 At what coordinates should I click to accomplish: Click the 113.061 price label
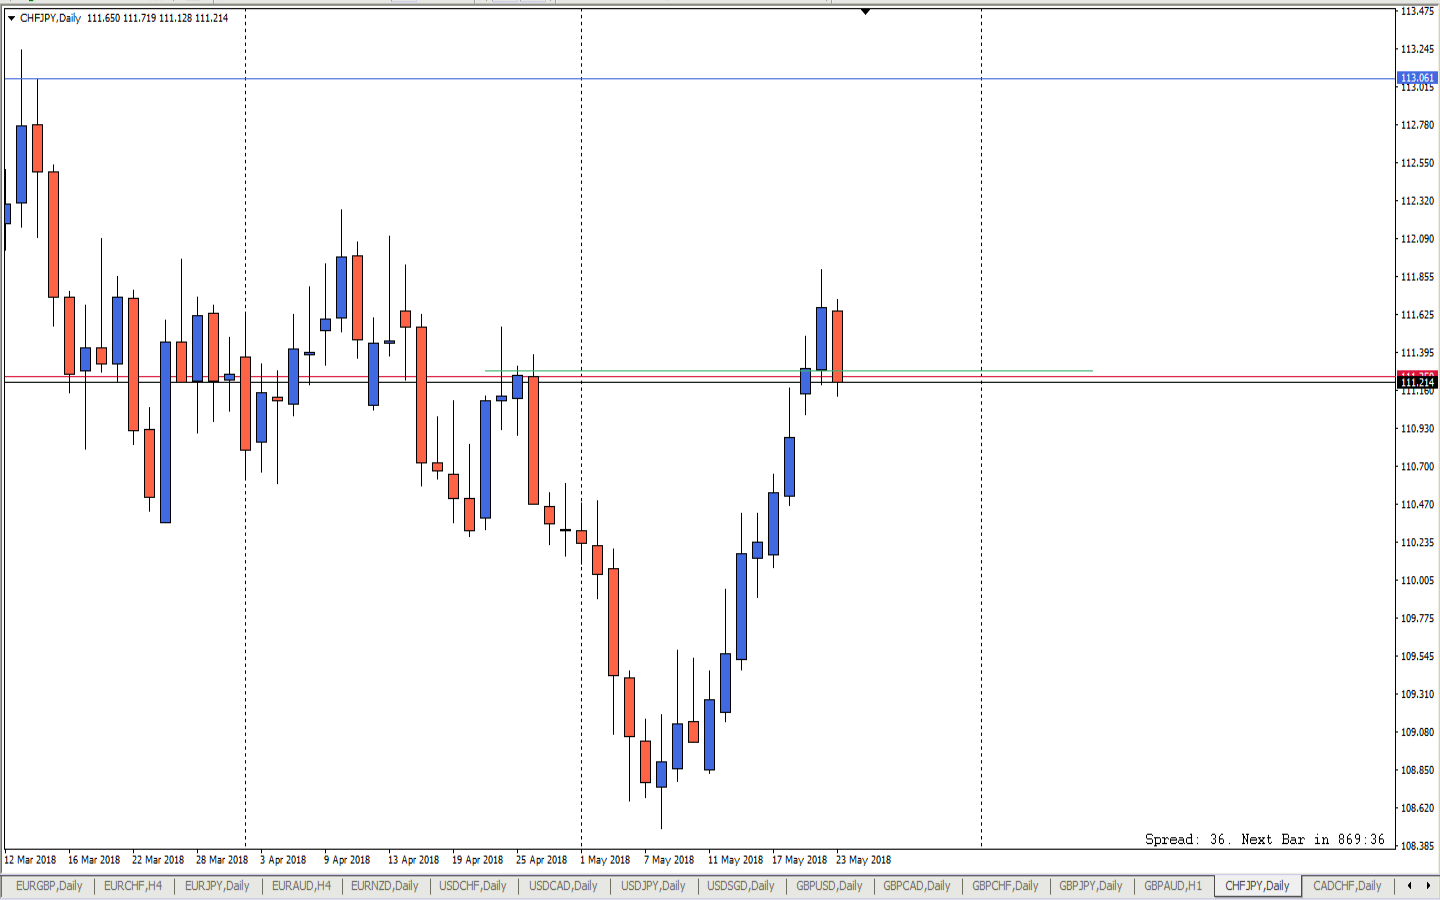(x=1417, y=78)
